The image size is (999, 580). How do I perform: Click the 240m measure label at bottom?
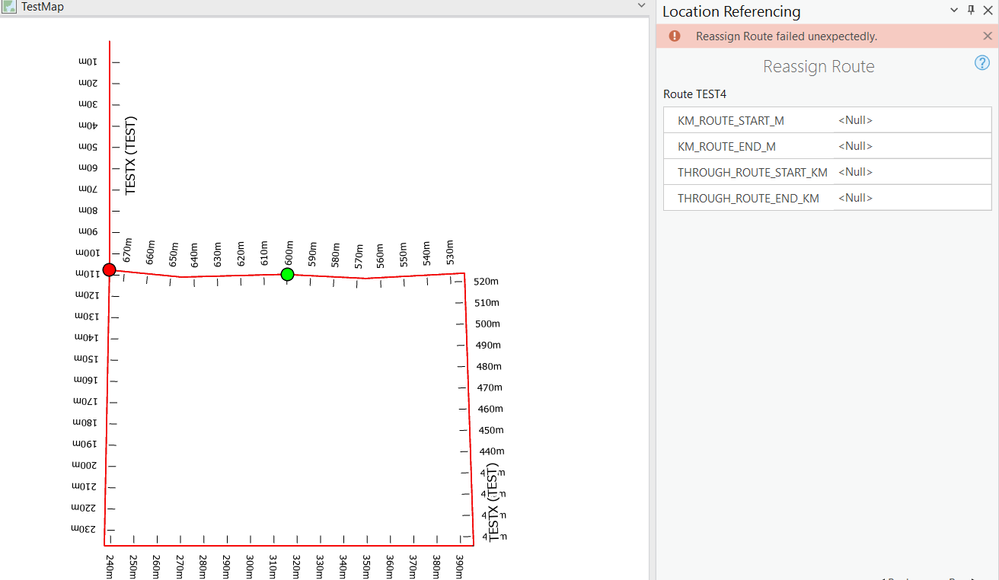pos(110,567)
